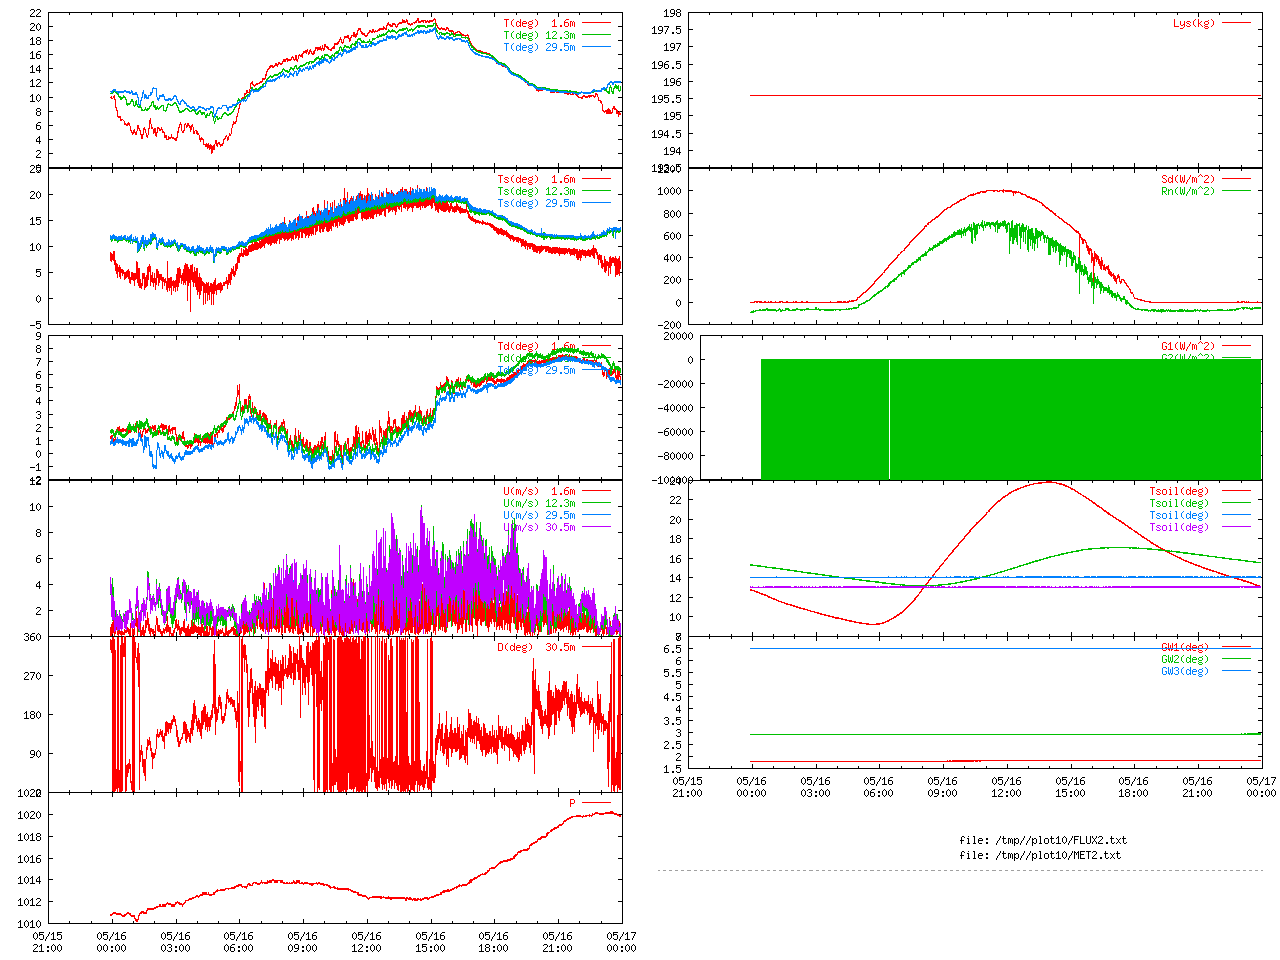Select the 1018 pressure axis tick
1280x960 pixels.
(30, 837)
